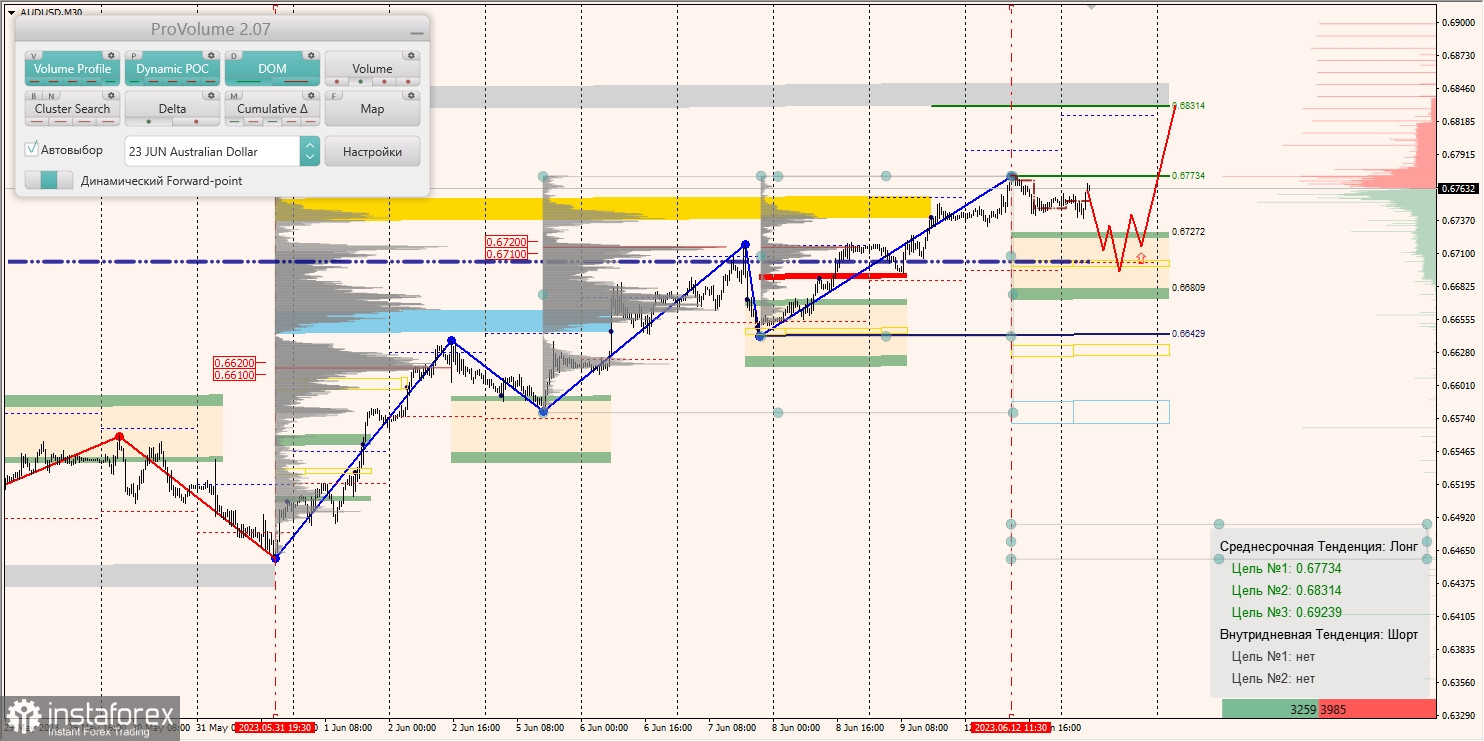Click the 0.67200 red price label
The height and width of the screenshot is (741, 1484).
tap(506, 242)
